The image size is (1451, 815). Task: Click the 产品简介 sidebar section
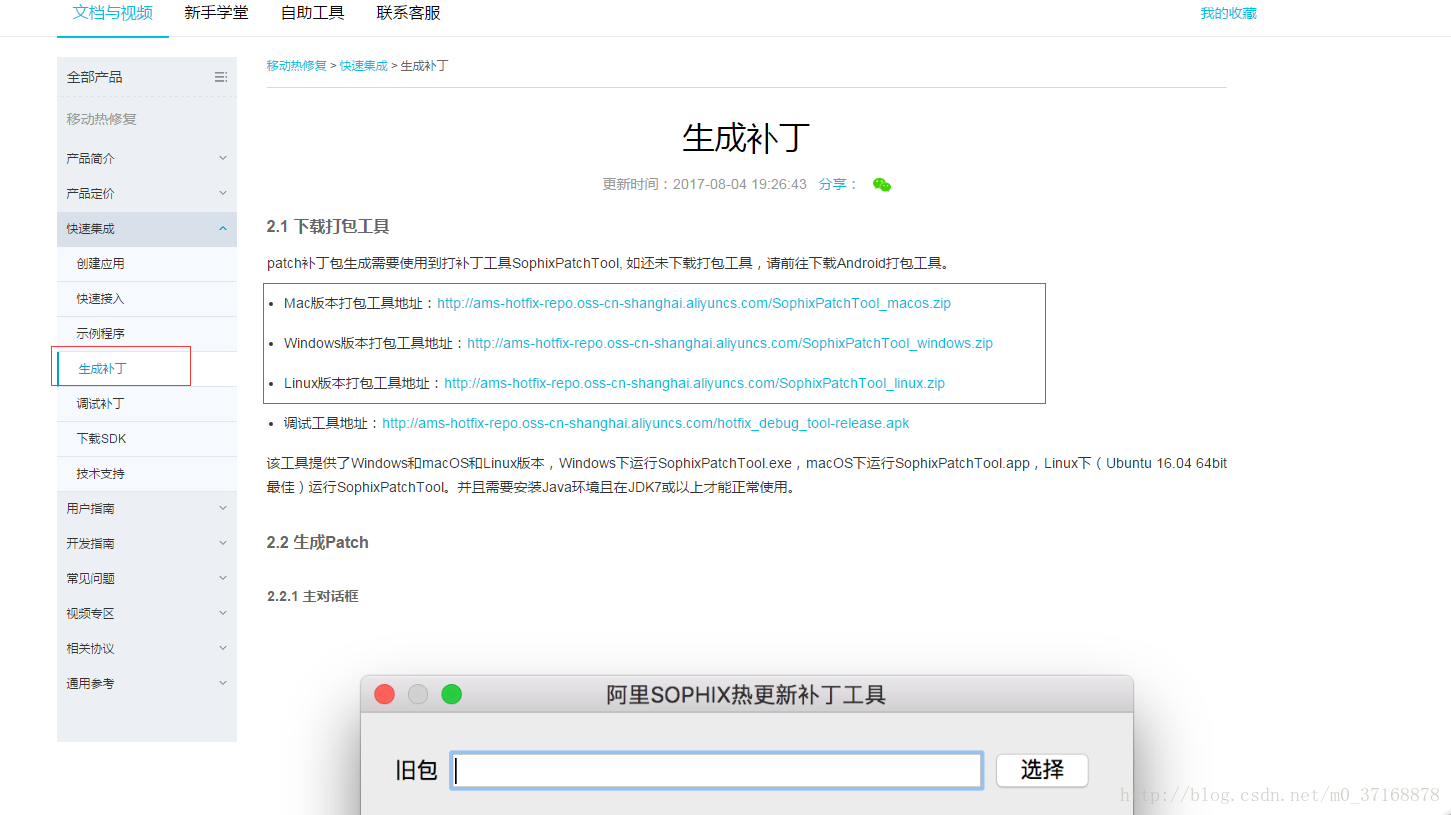tap(147, 159)
